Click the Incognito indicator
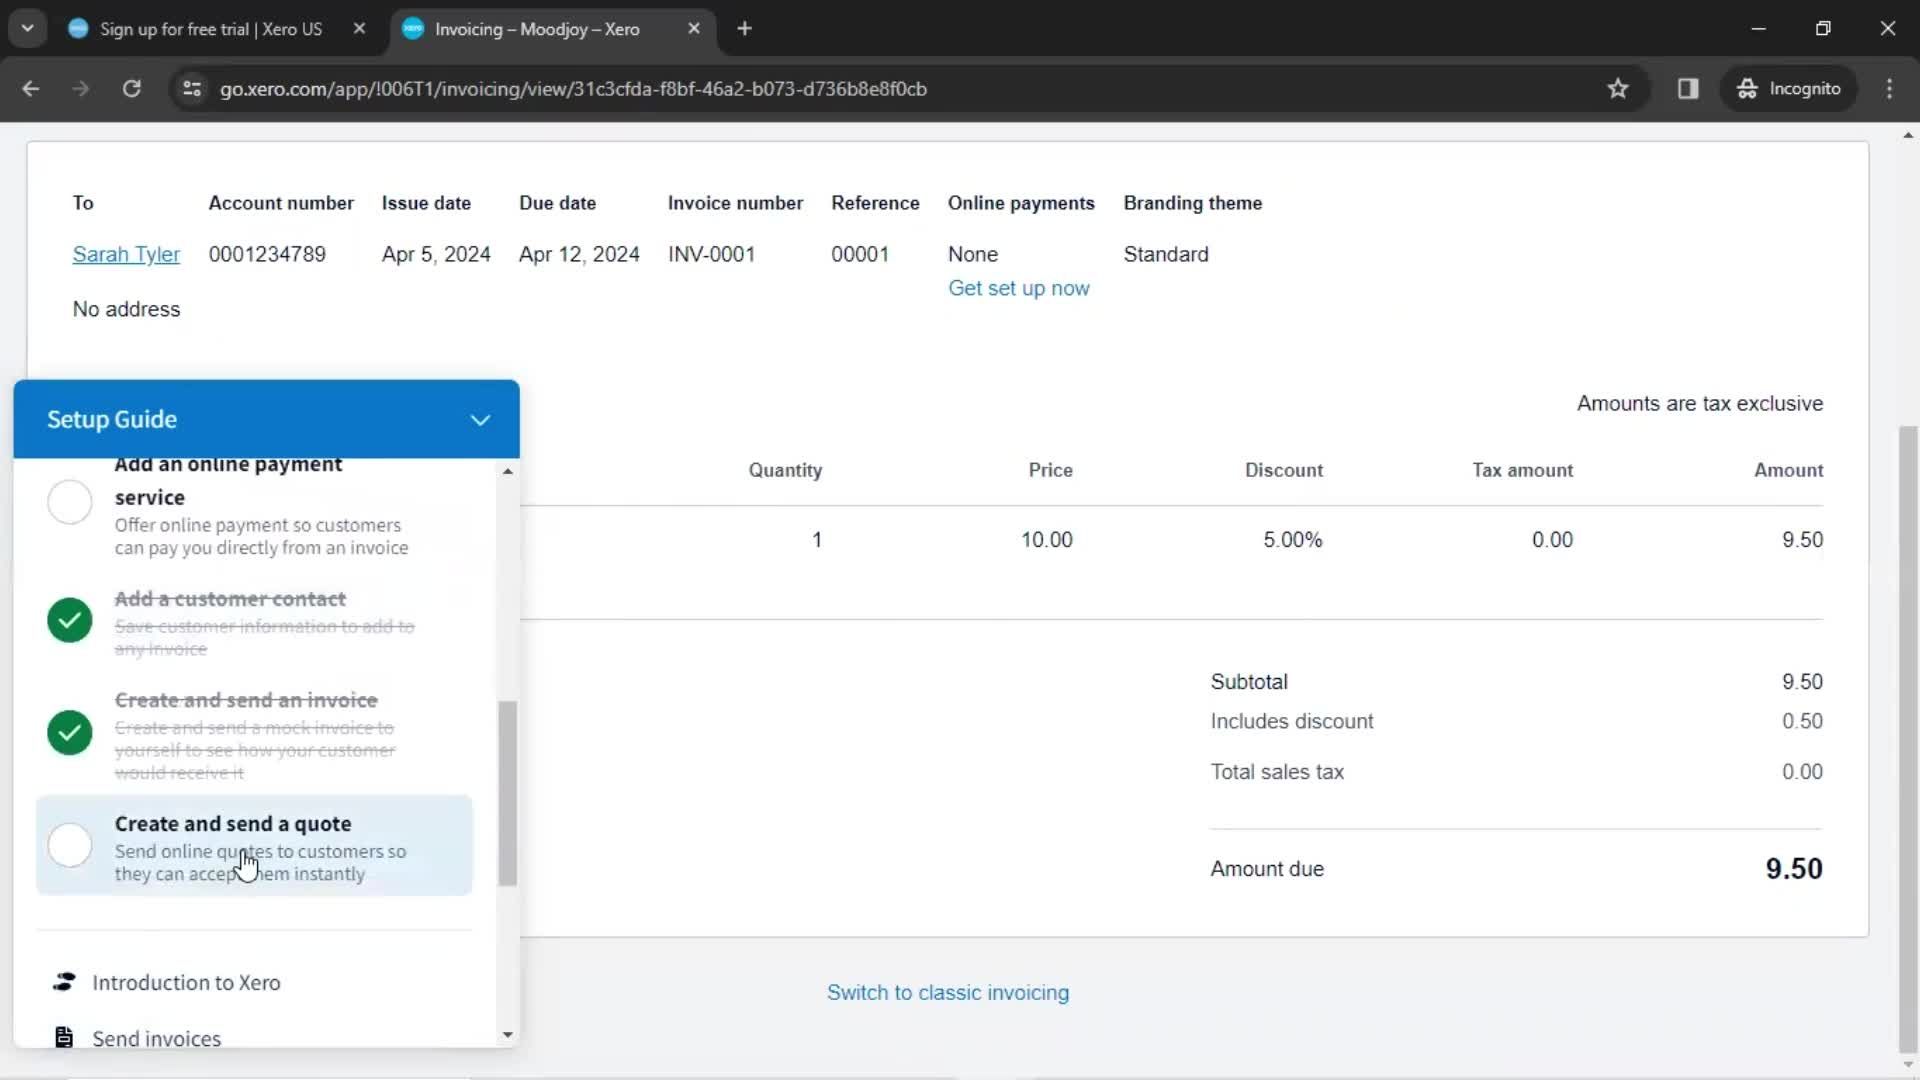Viewport: 1920px width, 1080px height. point(1789,89)
